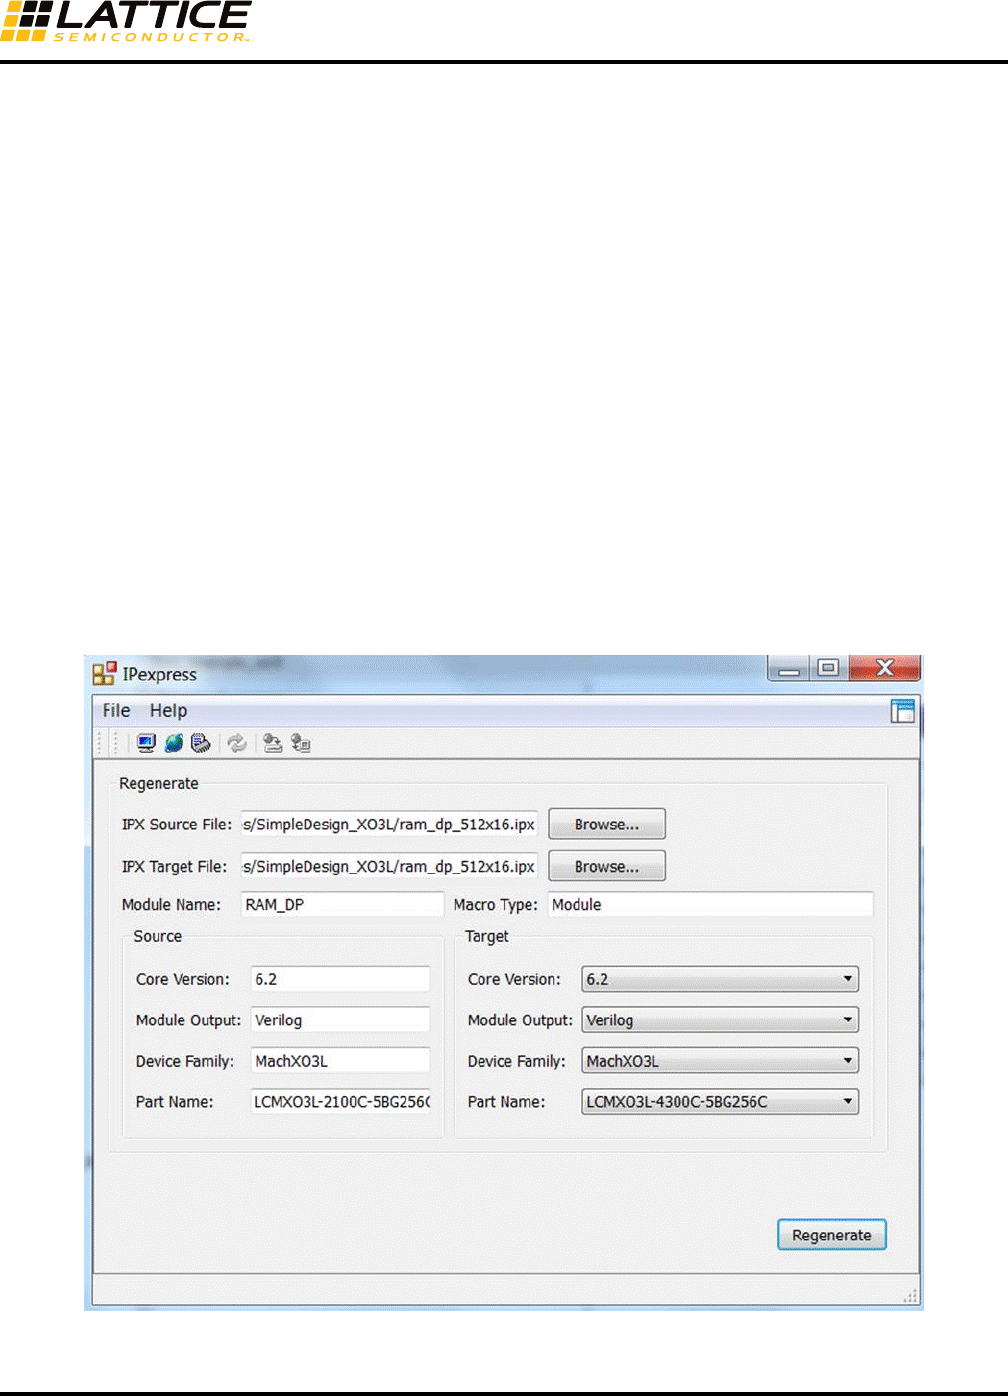Click the Source Part Name field
The width and height of the screenshot is (1008, 1396).
point(340,1102)
